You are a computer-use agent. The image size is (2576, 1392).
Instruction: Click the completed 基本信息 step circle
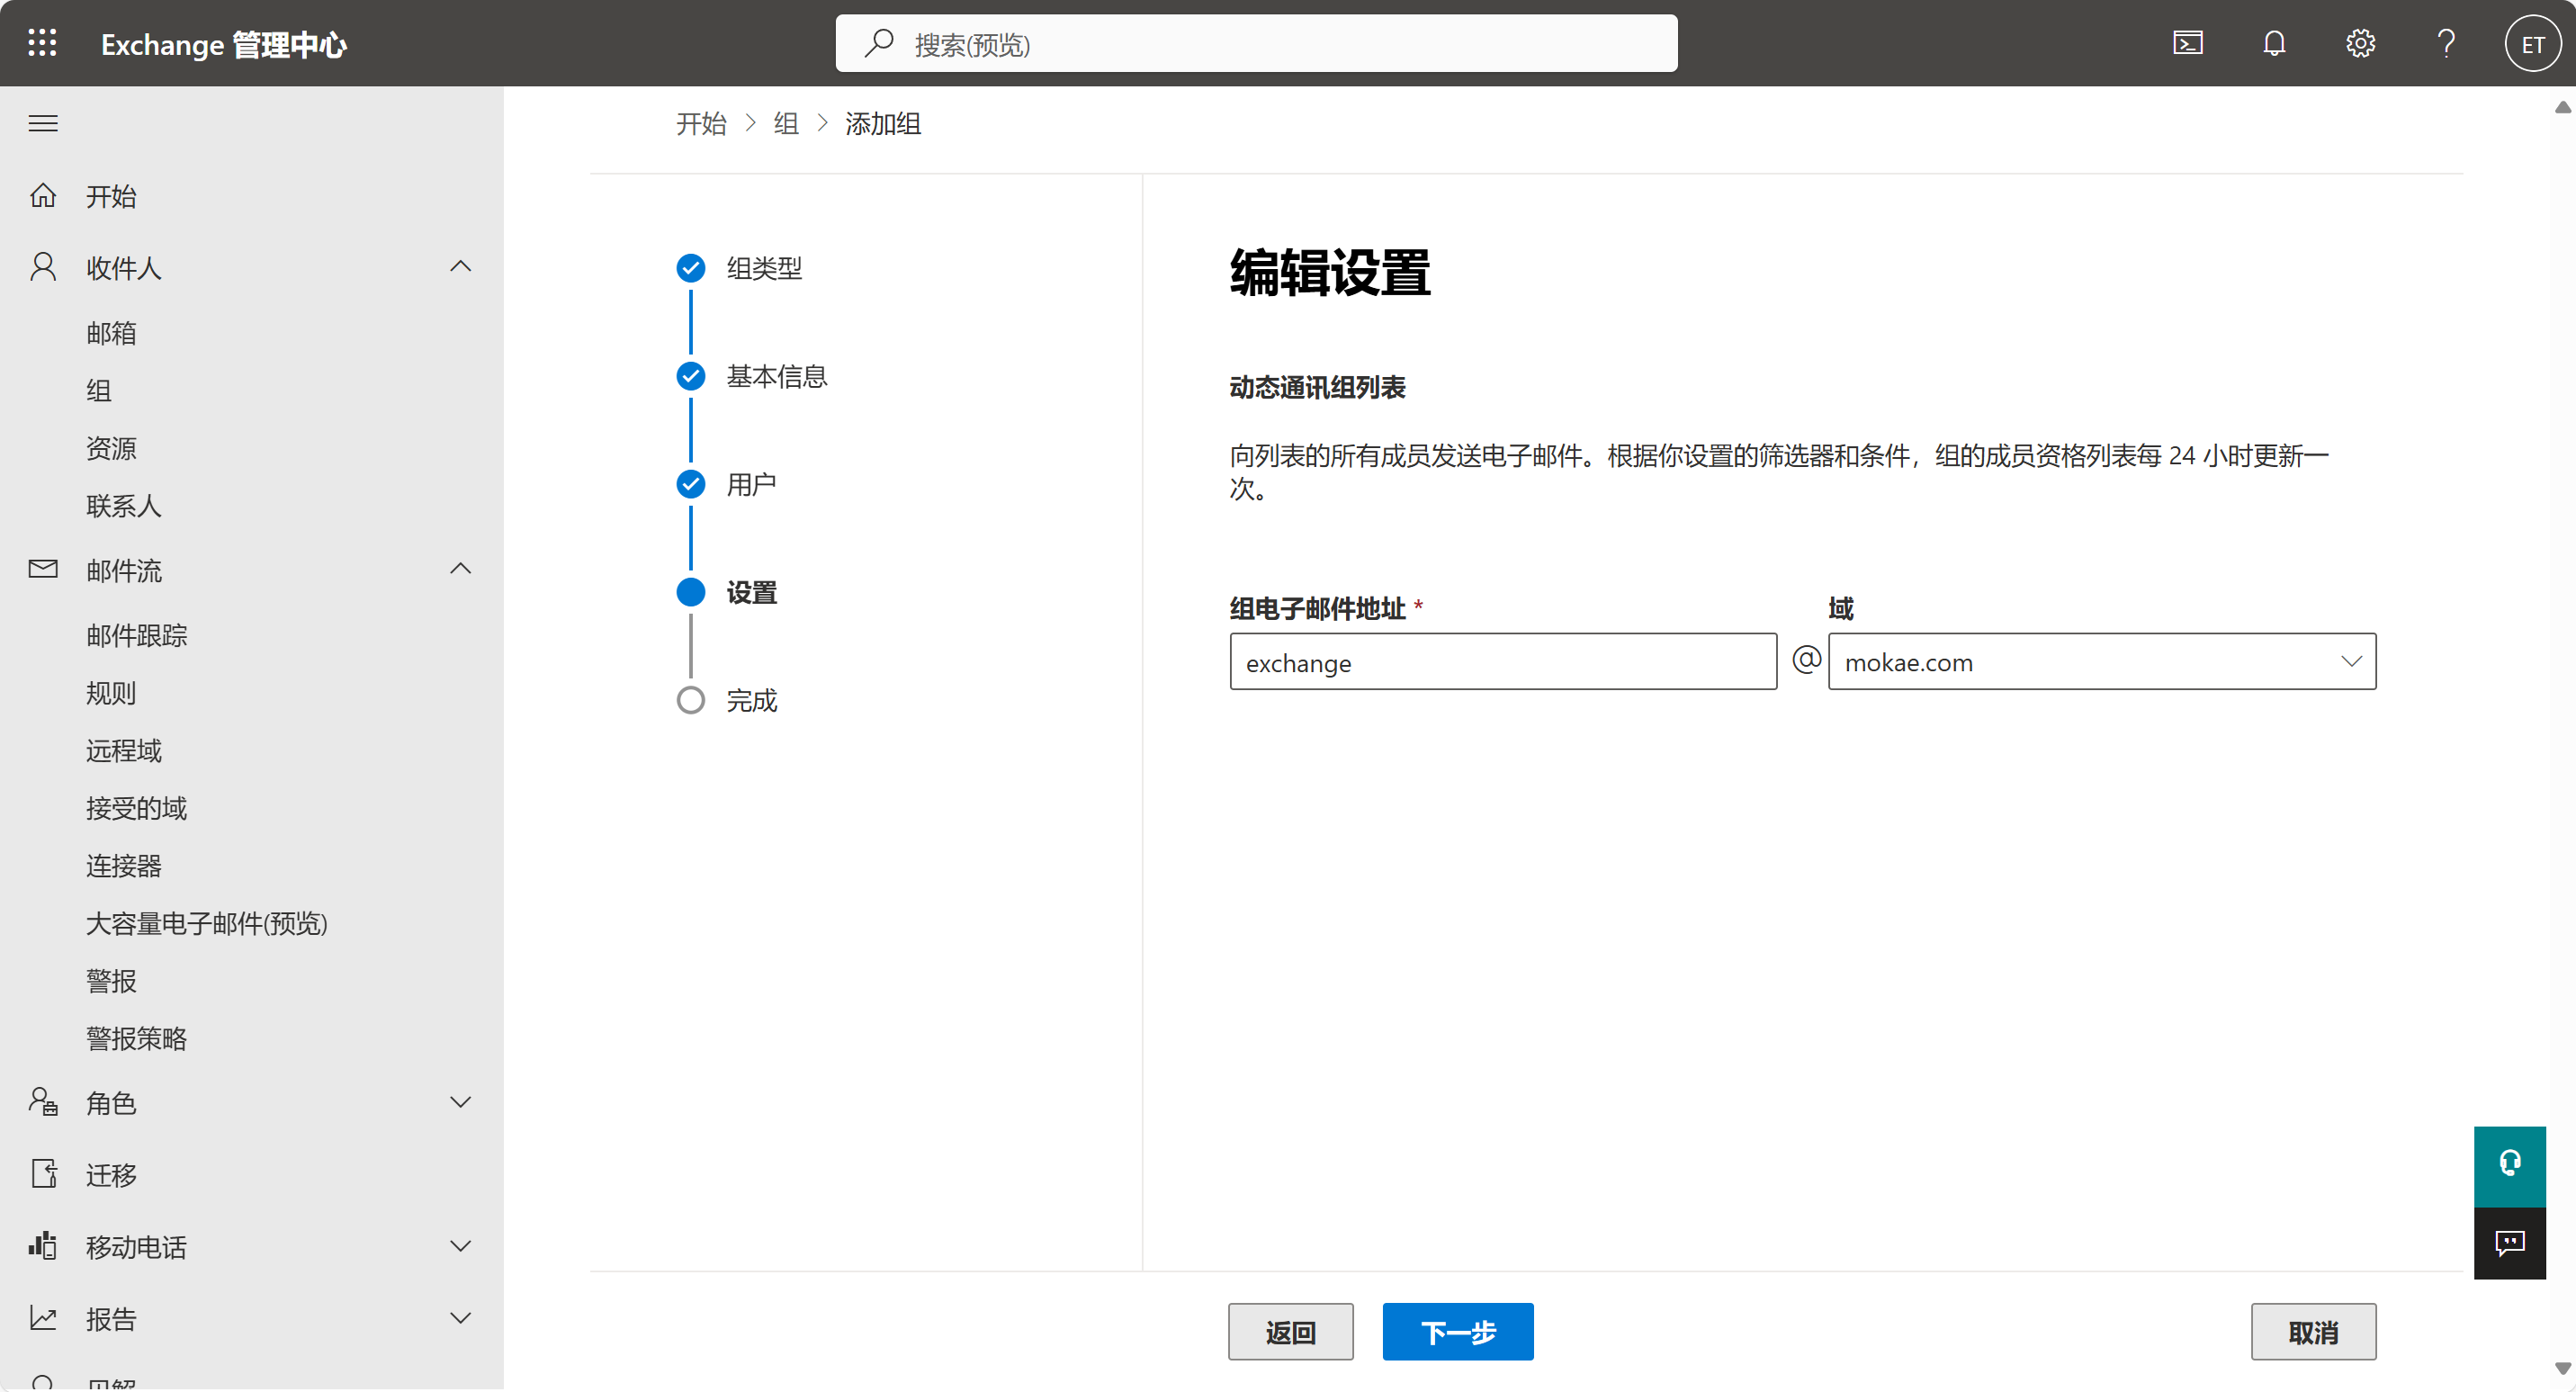(691, 376)
